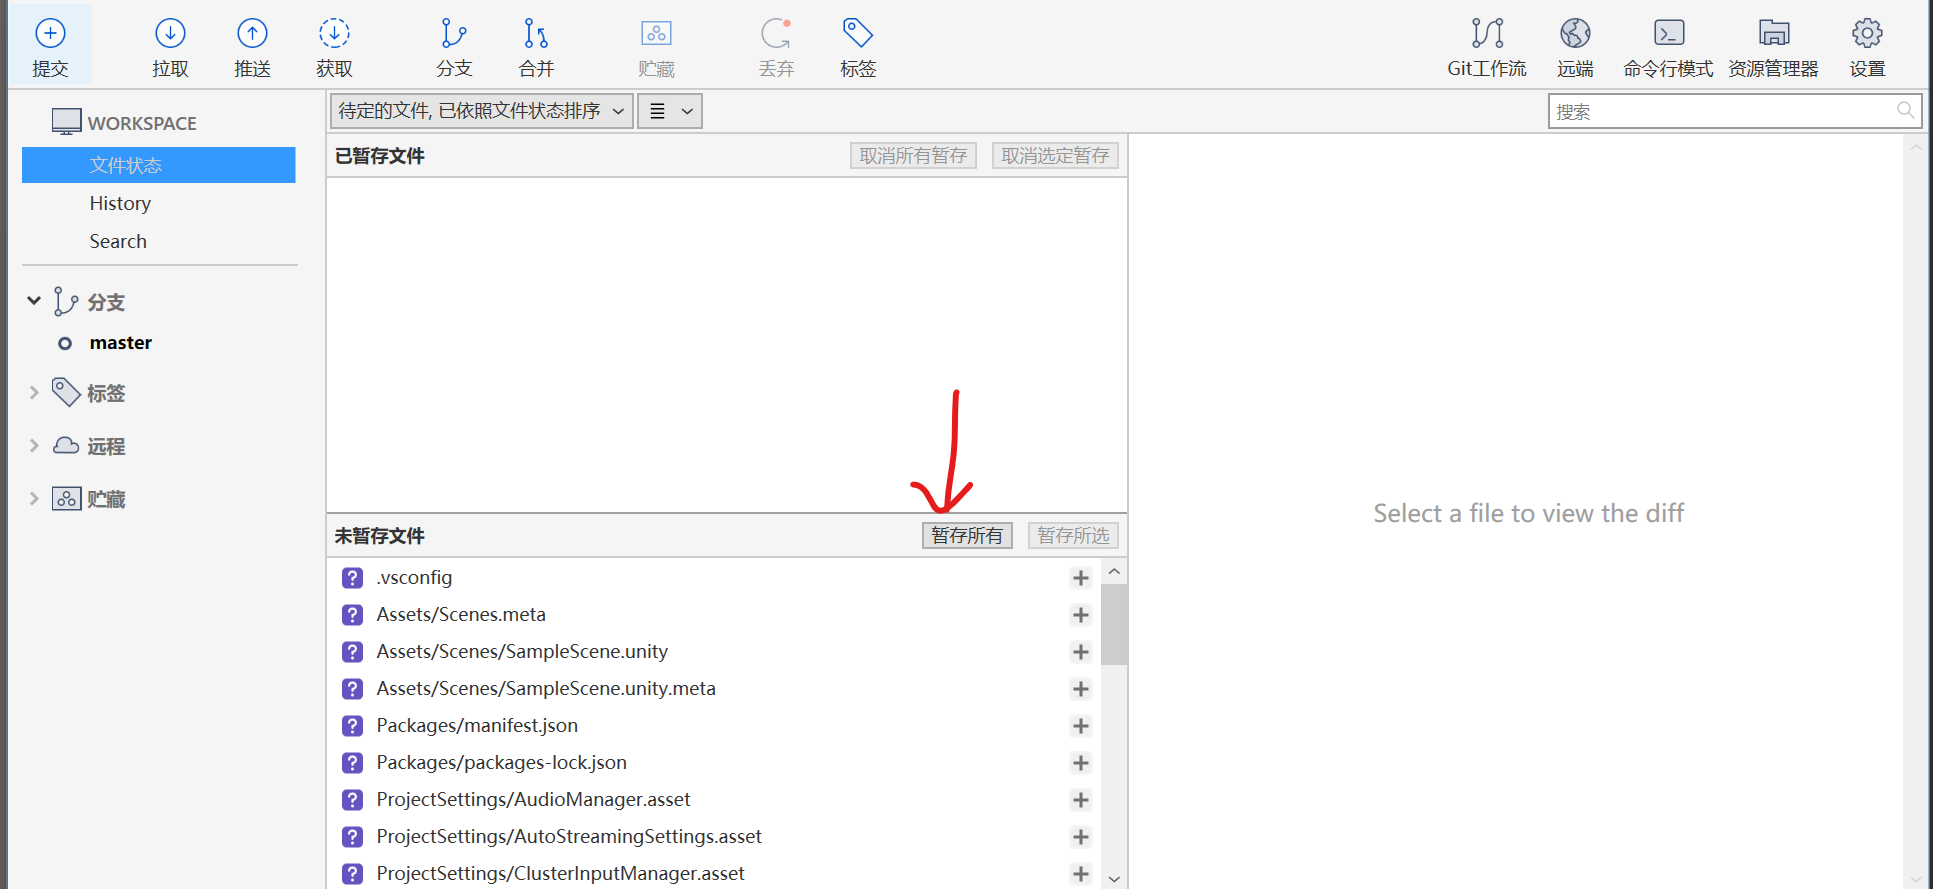Click the unstaged files scrollbar thumb

pyautogui.click(x=1114, y=624)
